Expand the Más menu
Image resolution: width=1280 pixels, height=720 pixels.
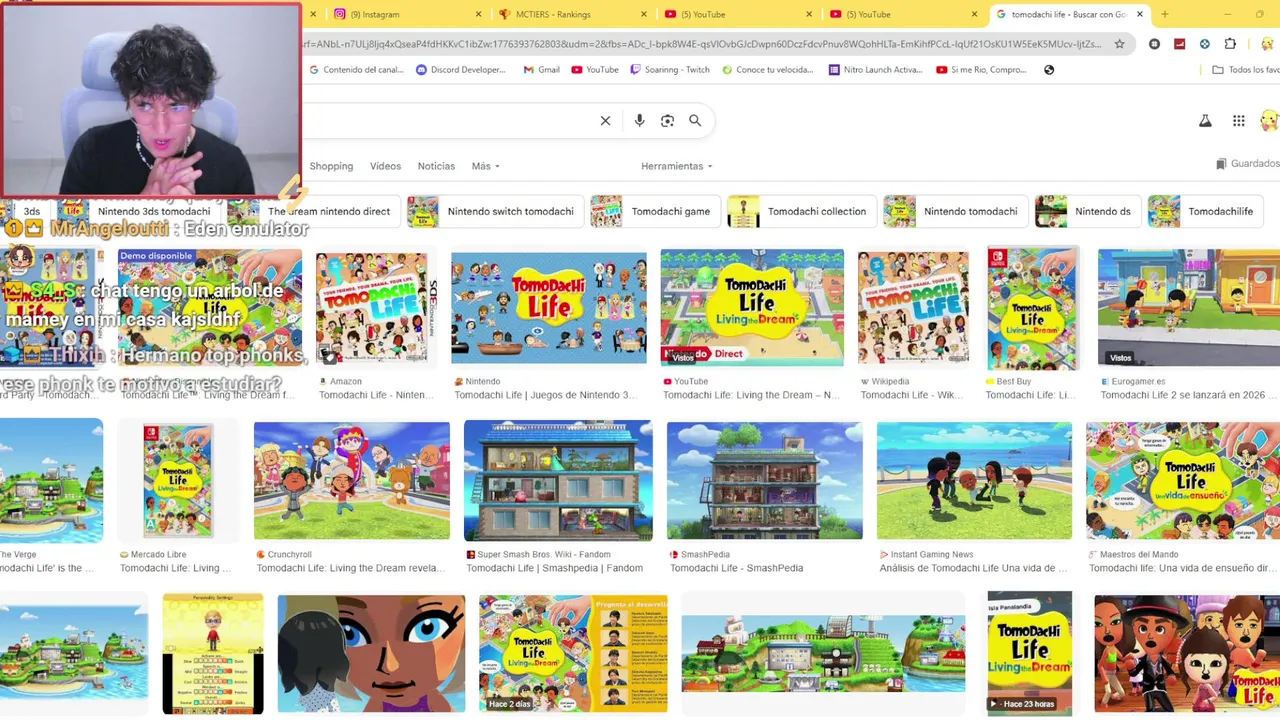485,166
